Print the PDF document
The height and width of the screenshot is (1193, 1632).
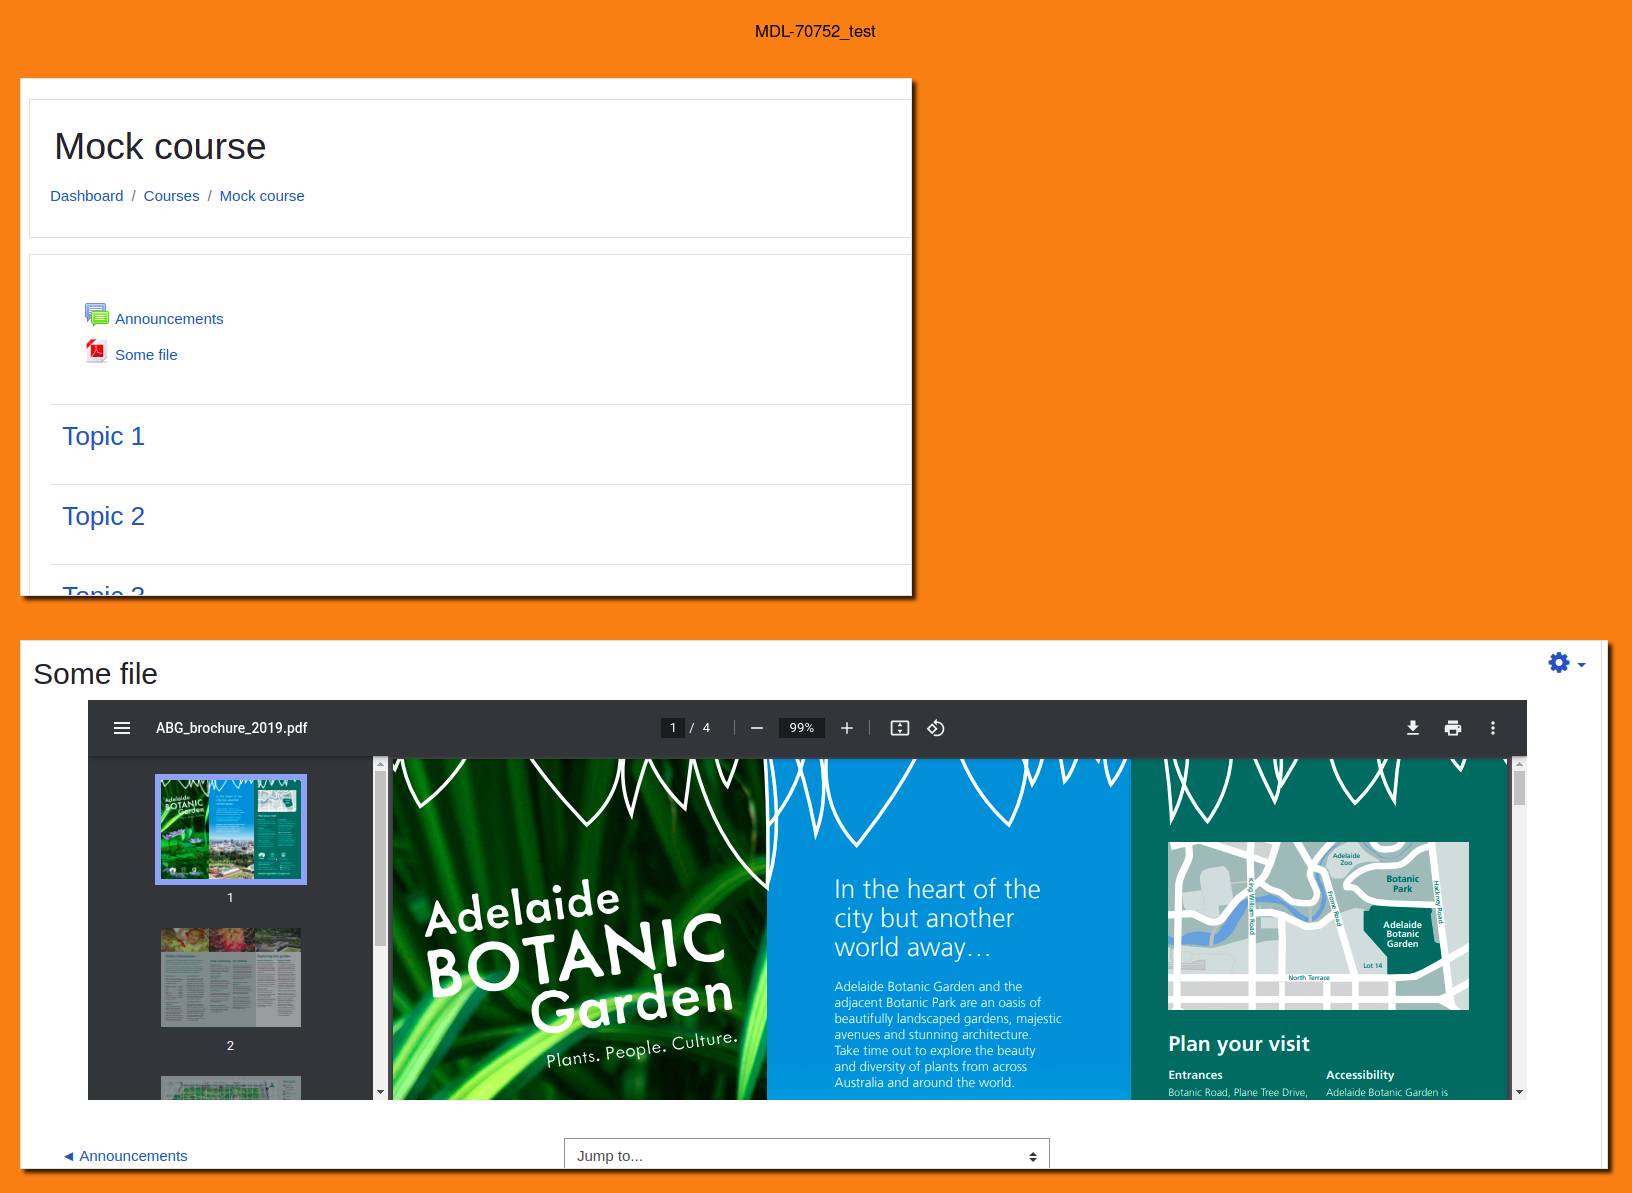tap(1453, 728)
